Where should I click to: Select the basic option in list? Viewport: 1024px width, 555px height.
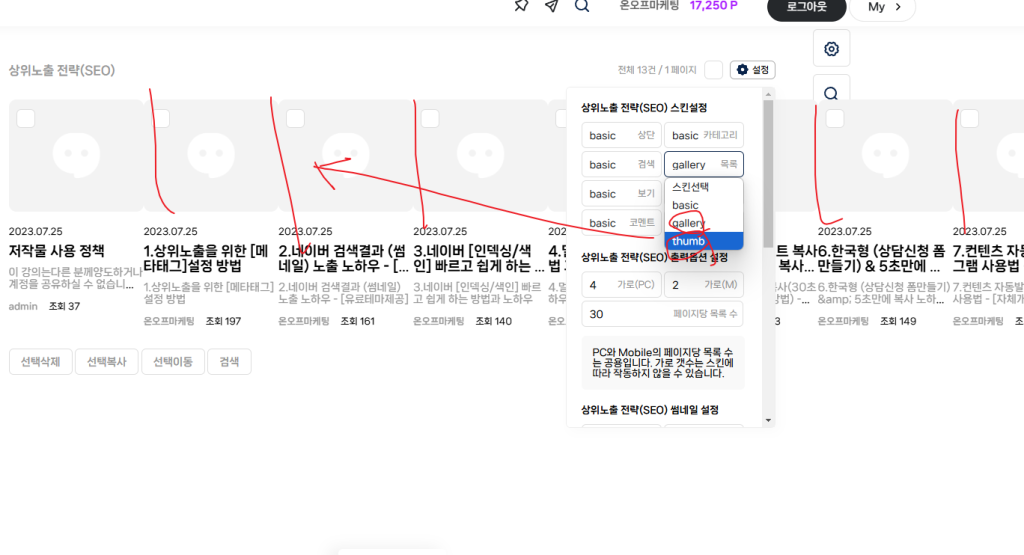coord(703,205)
